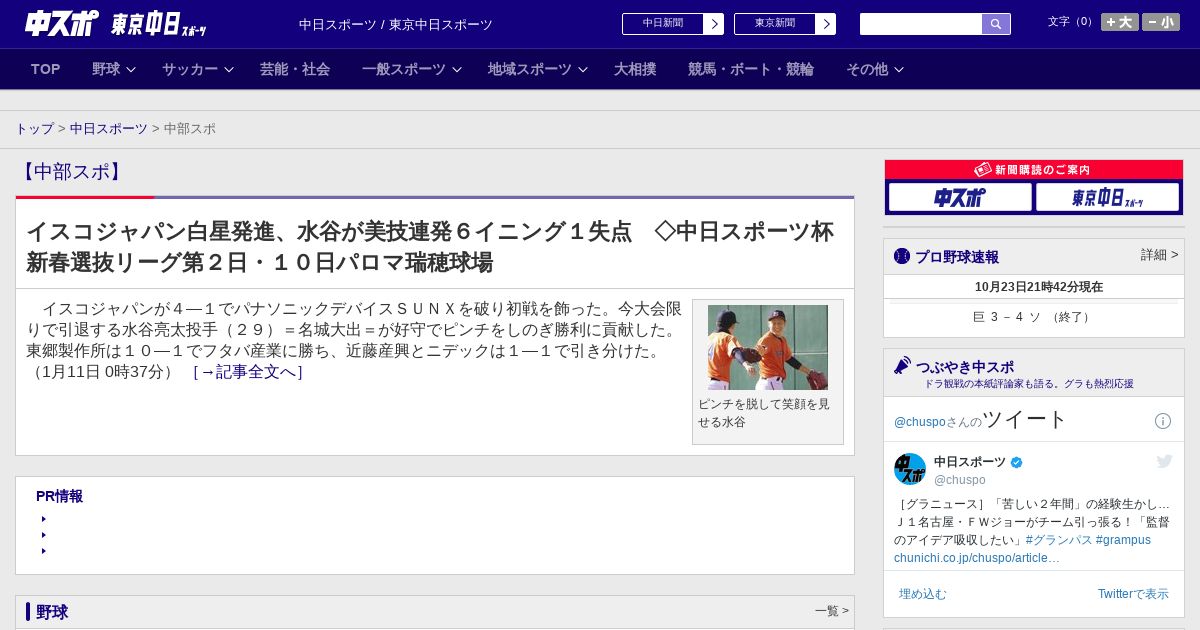Click the 中日スポーツ / 東京中日スポーツ header text

coord(396,24)
